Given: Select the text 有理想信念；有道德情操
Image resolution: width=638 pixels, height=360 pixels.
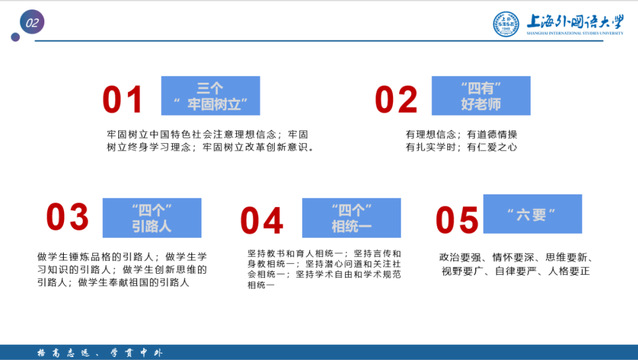Looking at the screenshot, I should 461,134.
